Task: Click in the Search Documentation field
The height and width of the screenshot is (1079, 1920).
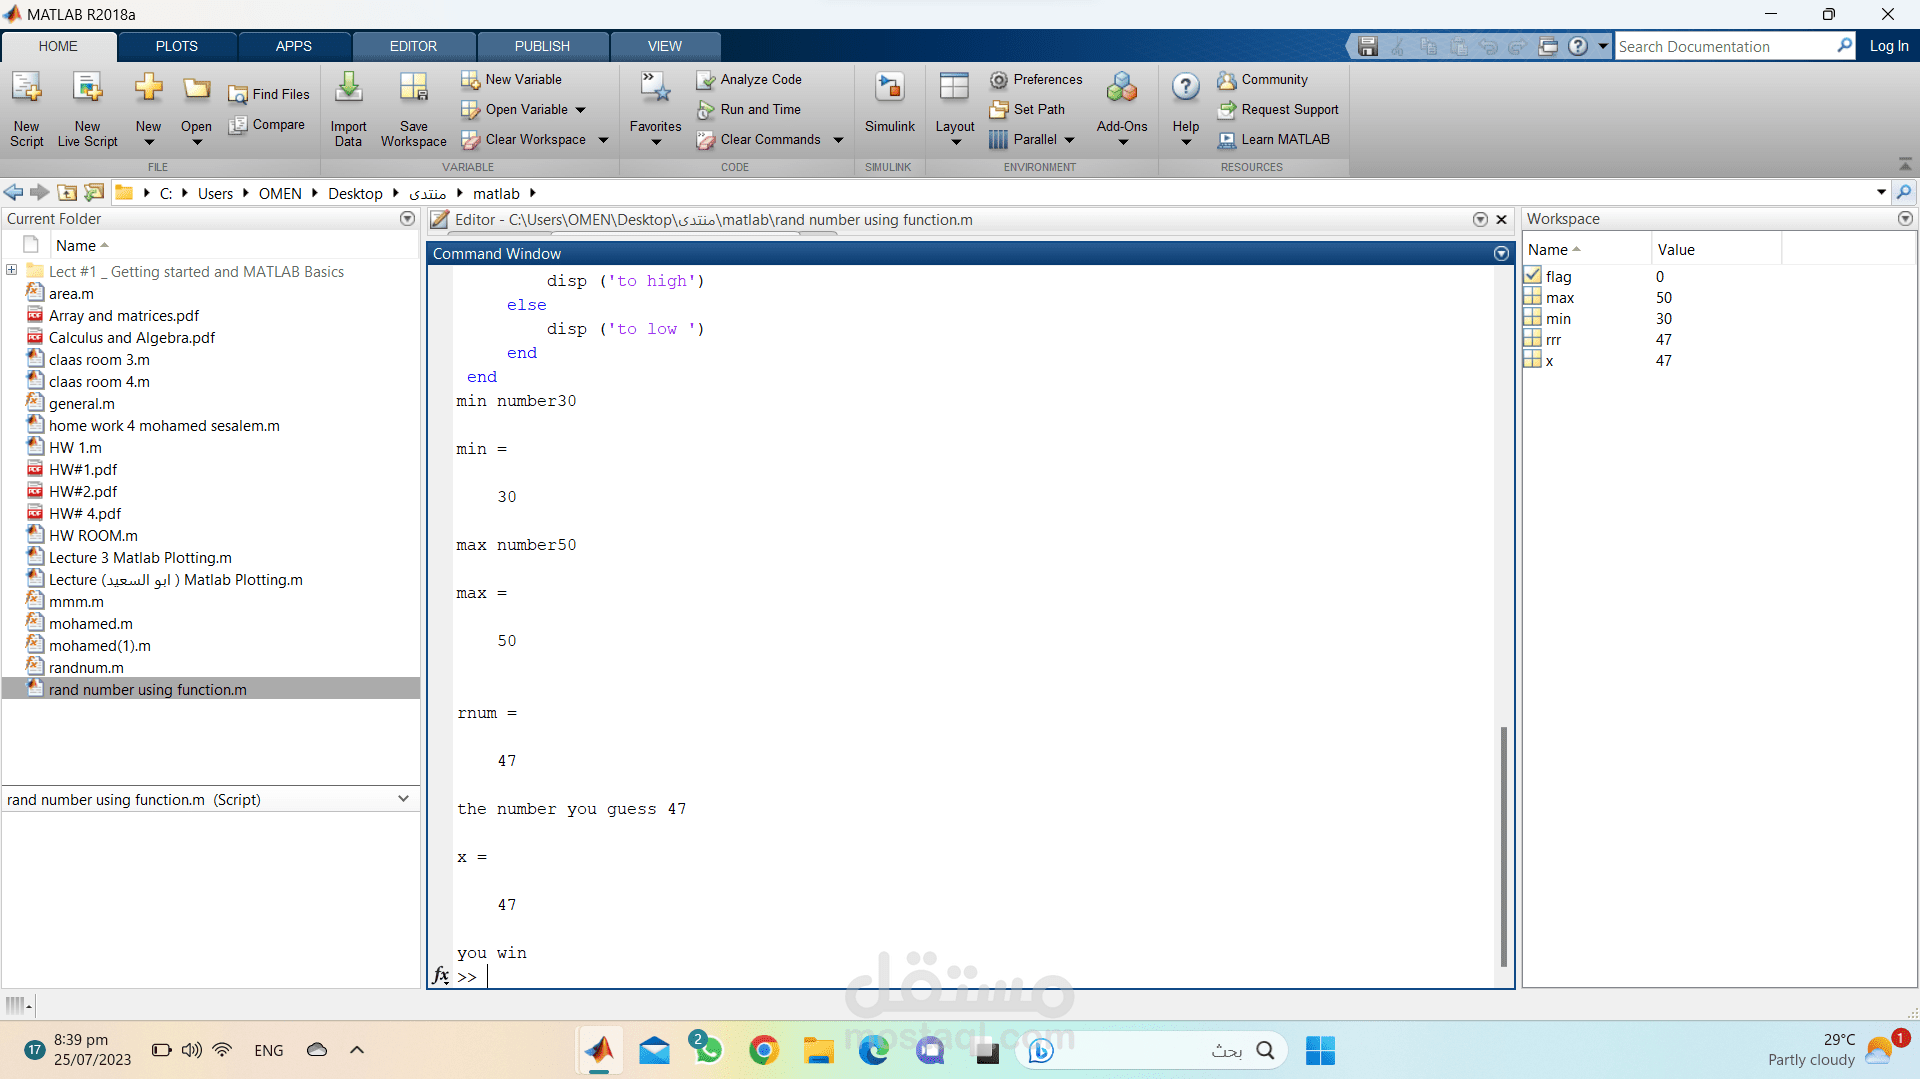Action: click(x=1726, y=46)
